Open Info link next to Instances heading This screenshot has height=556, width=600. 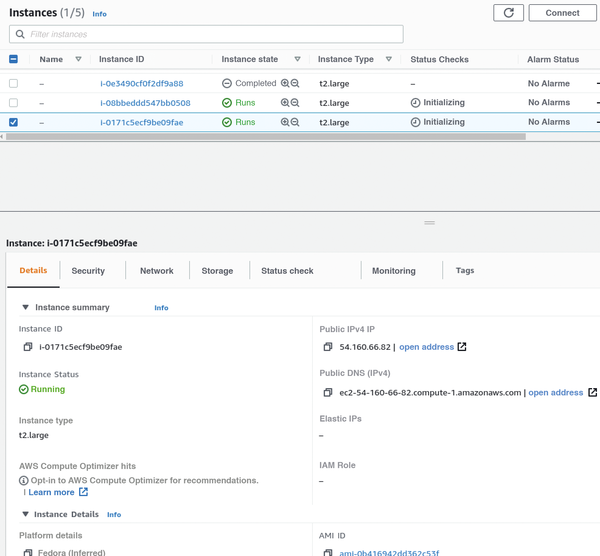(99, 14)
